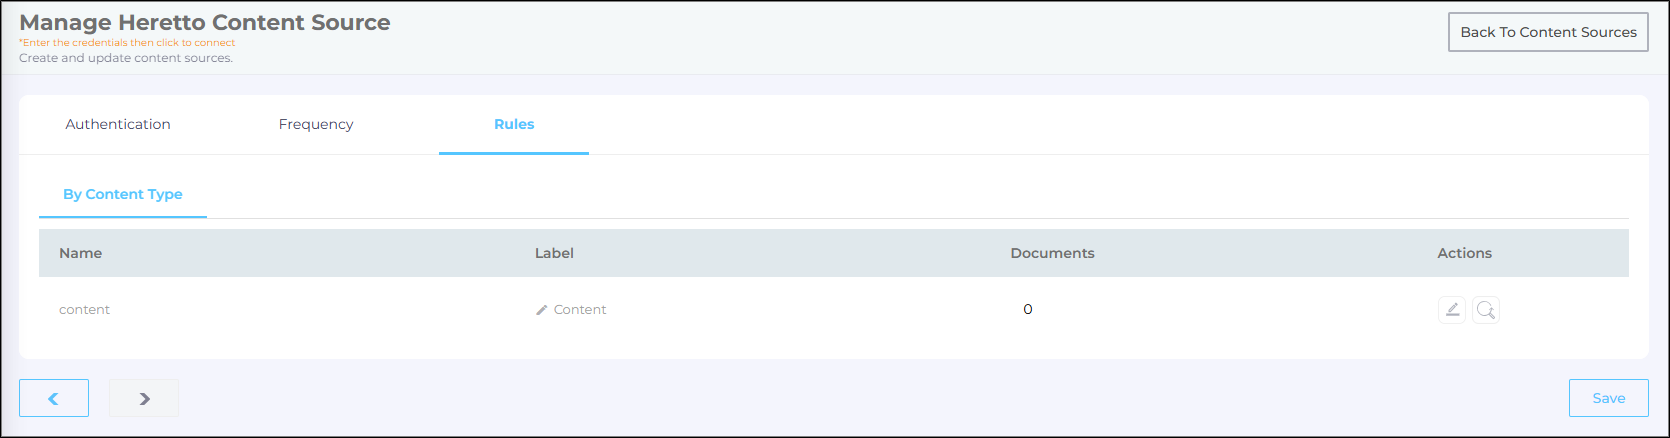Click Back To Content Sources button
1670x438 pixels.
coord(1548,32)
